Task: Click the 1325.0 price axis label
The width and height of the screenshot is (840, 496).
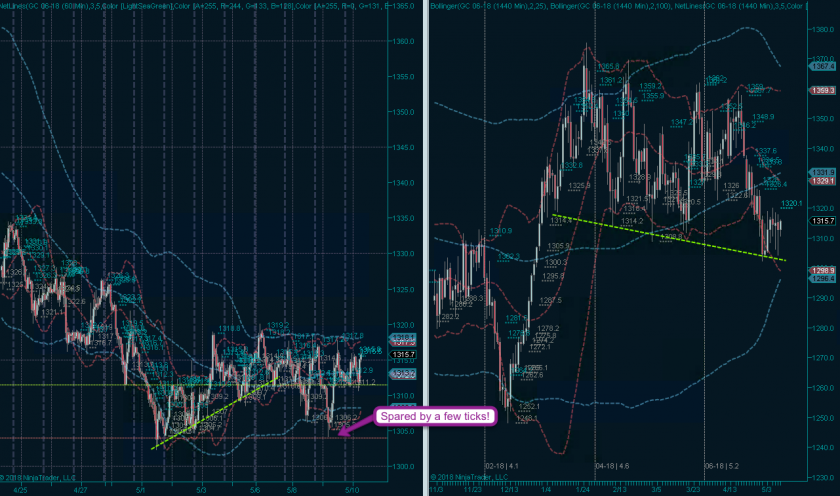Action: point(403,289)
